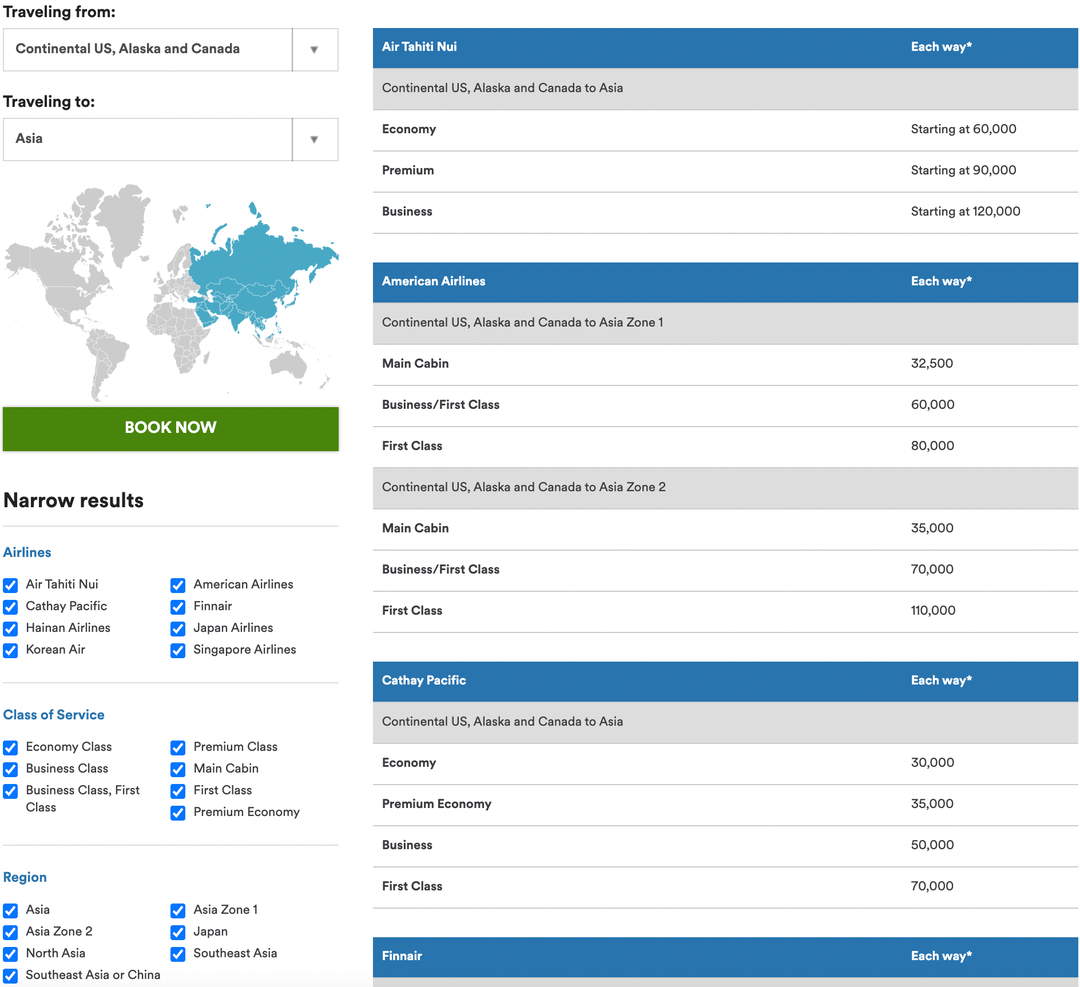Toggle the Southeast Asia region checkbox

tap(177, 954)
